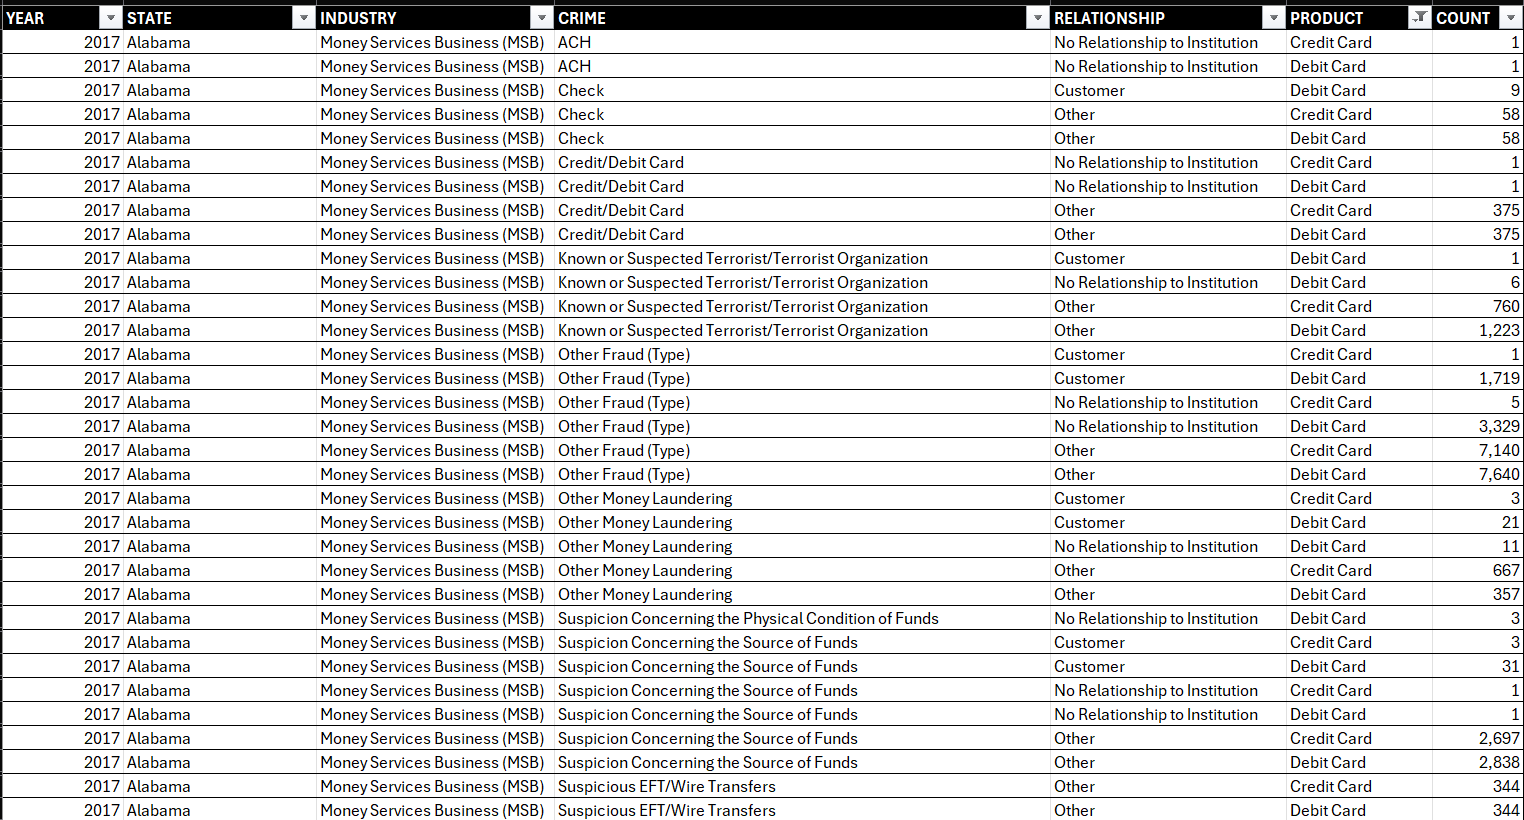
Task: Open the CRIME column filter dropdown
Action: coord(1037,18)
